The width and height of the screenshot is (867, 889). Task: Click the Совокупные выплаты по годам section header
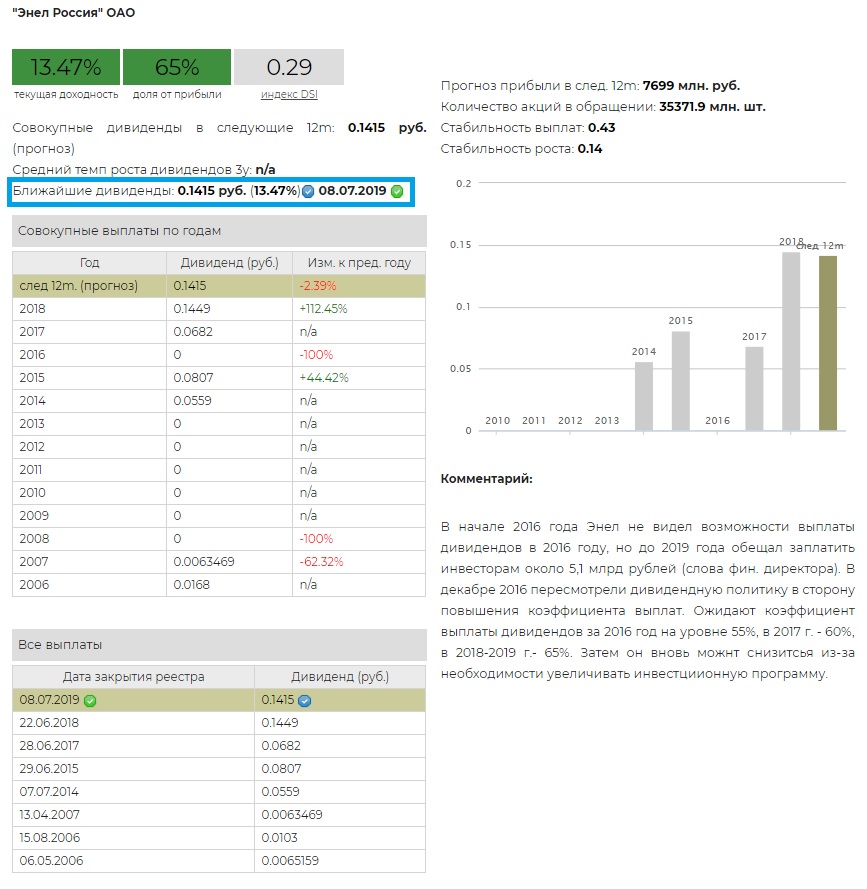pyautogui.click(x=219, y=231)
